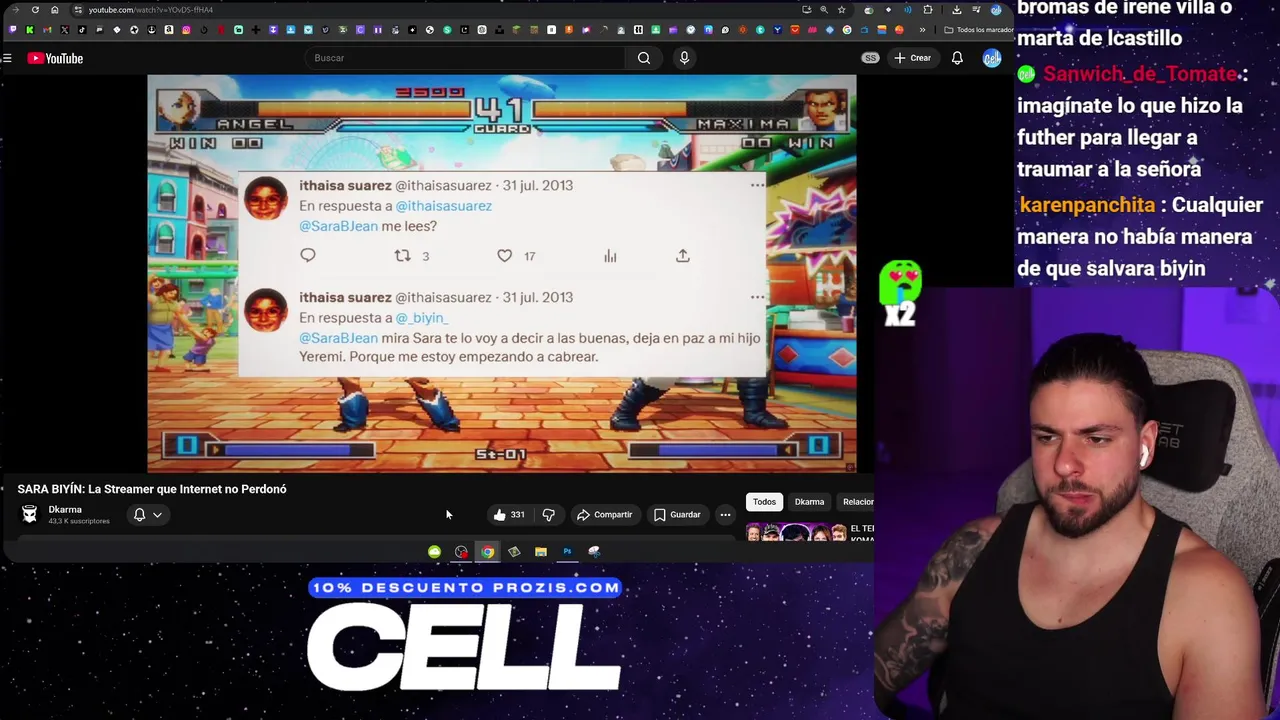Open the Crear button
This screenshot has height=720, width=1280.
[x=912, y=58]
